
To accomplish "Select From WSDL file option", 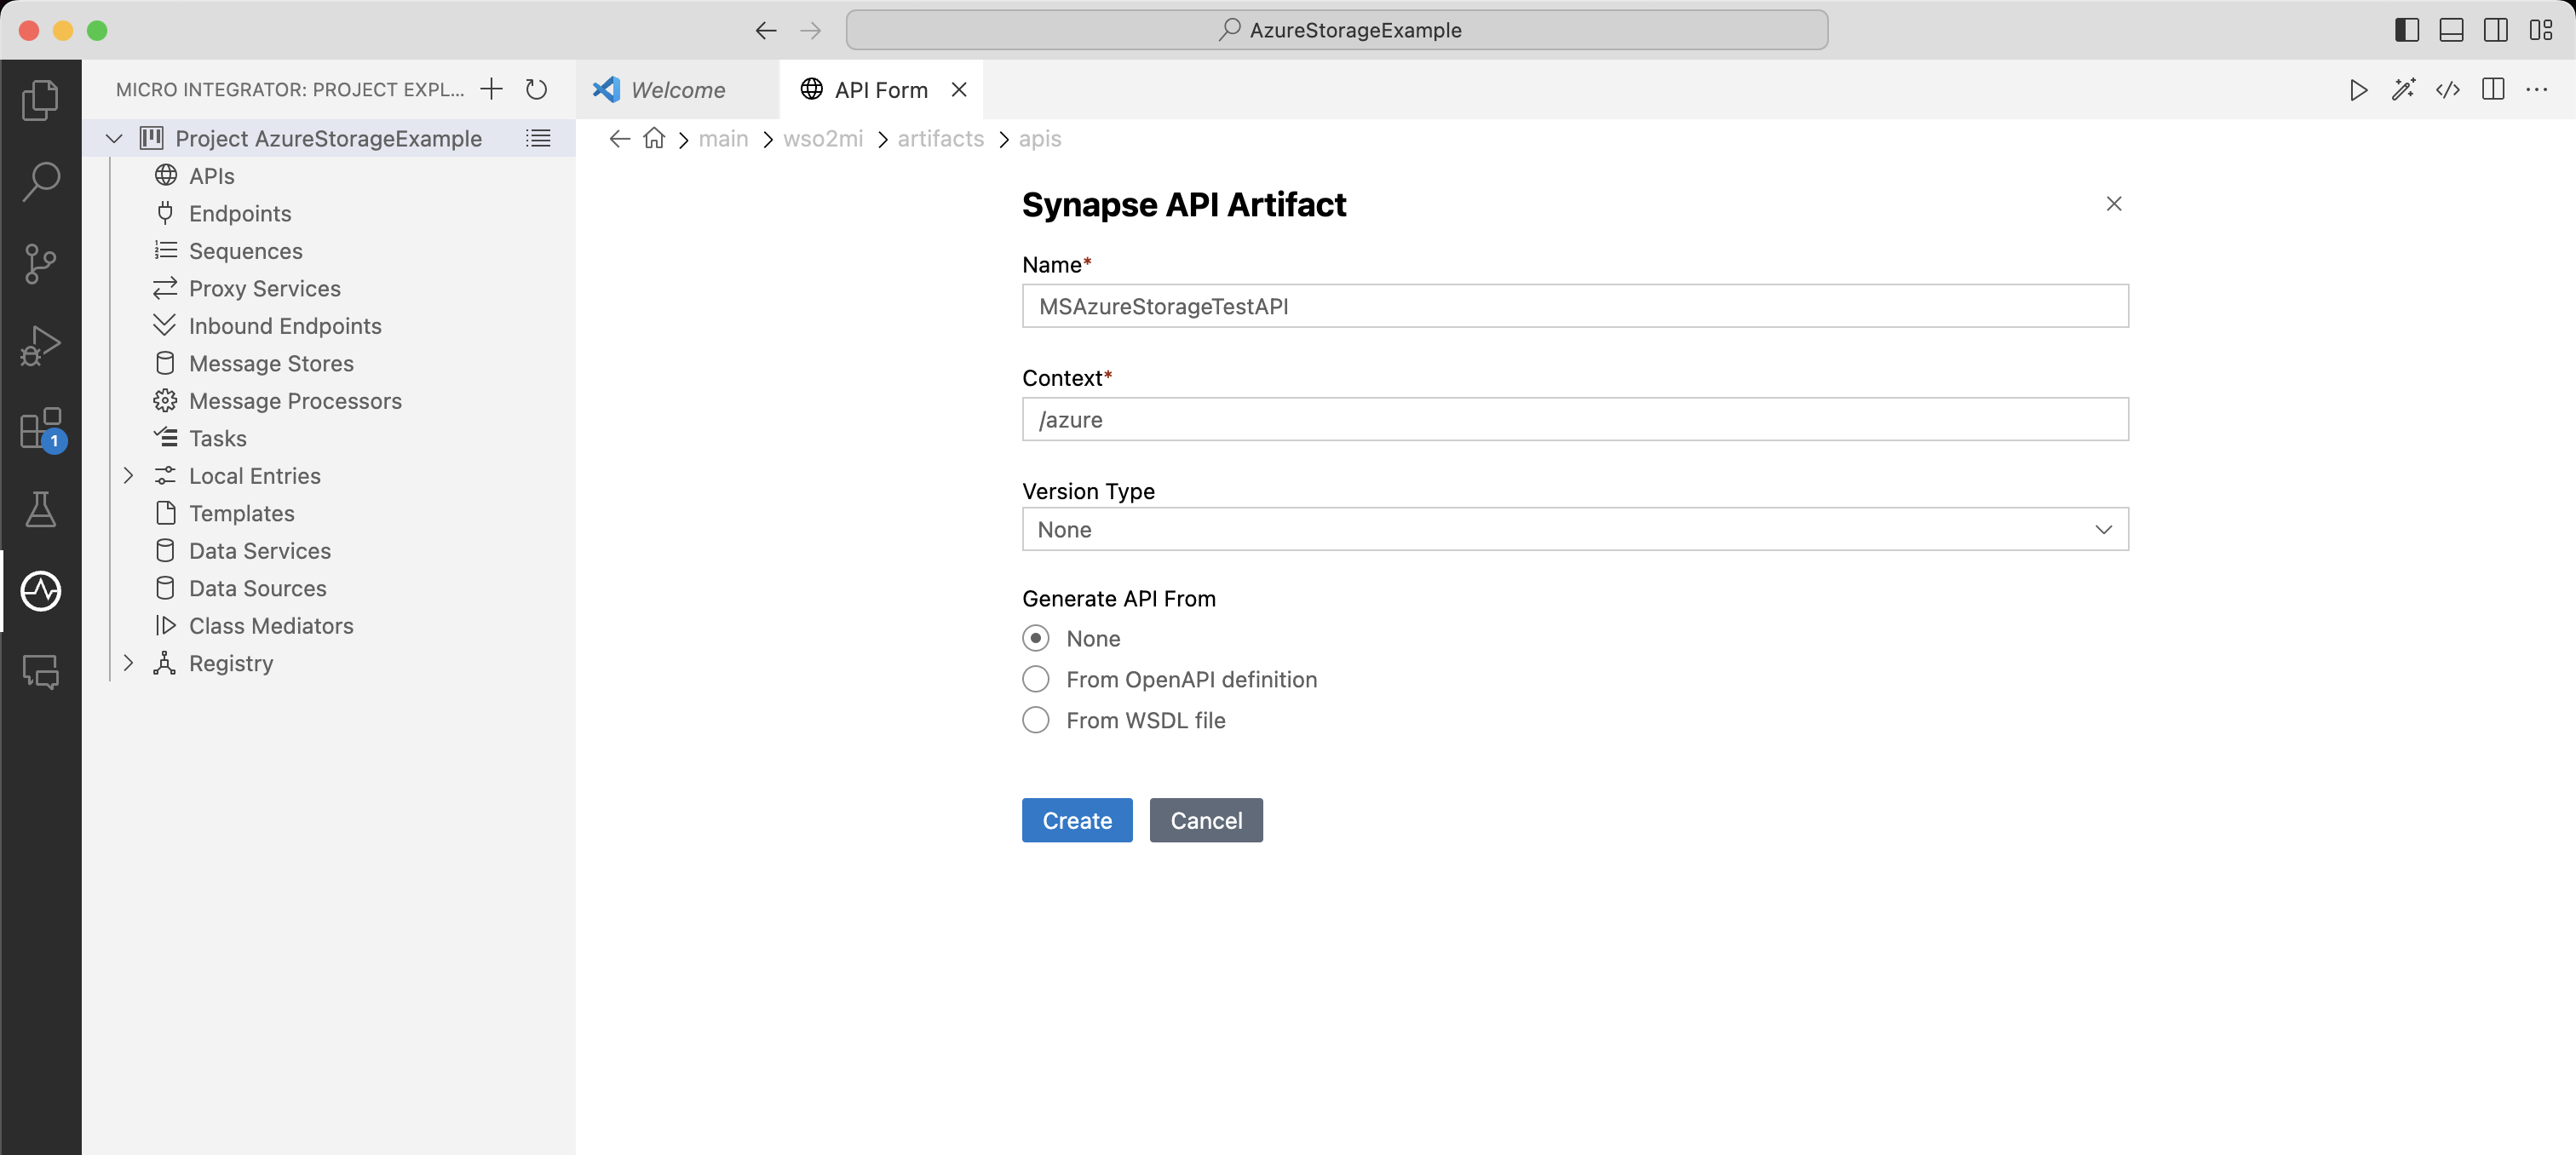I will (1036, 720).
